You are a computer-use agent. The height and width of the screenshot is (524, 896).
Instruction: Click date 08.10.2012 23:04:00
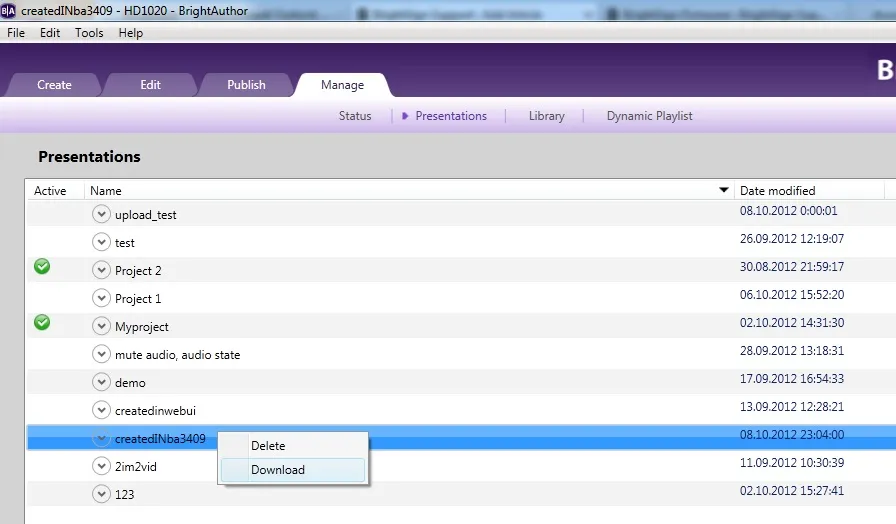point(792,434)
